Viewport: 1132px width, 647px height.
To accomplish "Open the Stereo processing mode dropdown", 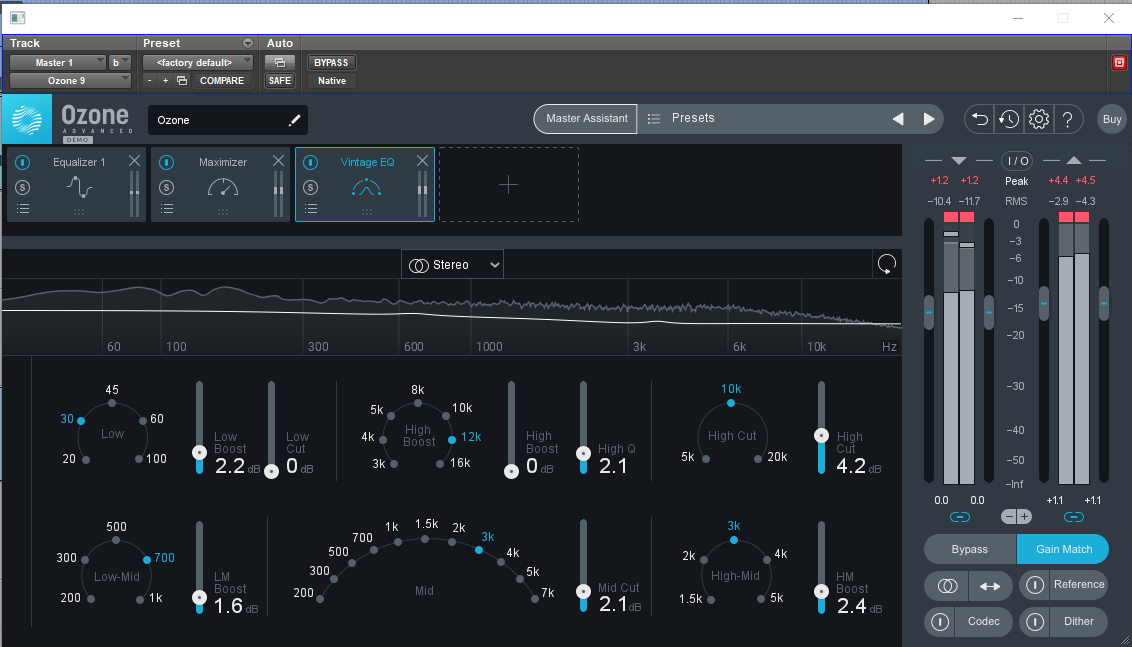I will (452, 265).
